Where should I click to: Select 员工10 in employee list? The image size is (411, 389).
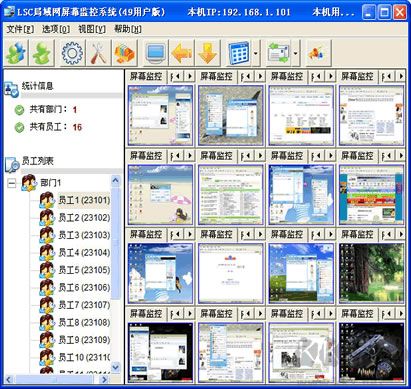[84, 357]
